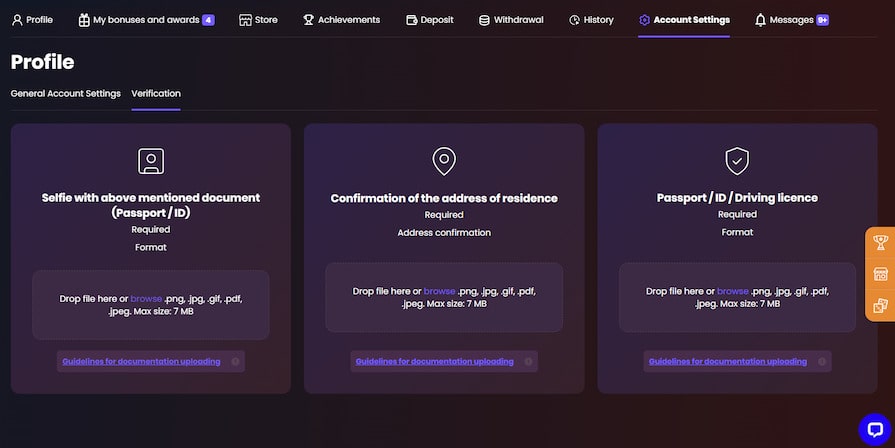Open the Deposit page
This screenshot has height=448, width=895.
(x=429, y=19)
